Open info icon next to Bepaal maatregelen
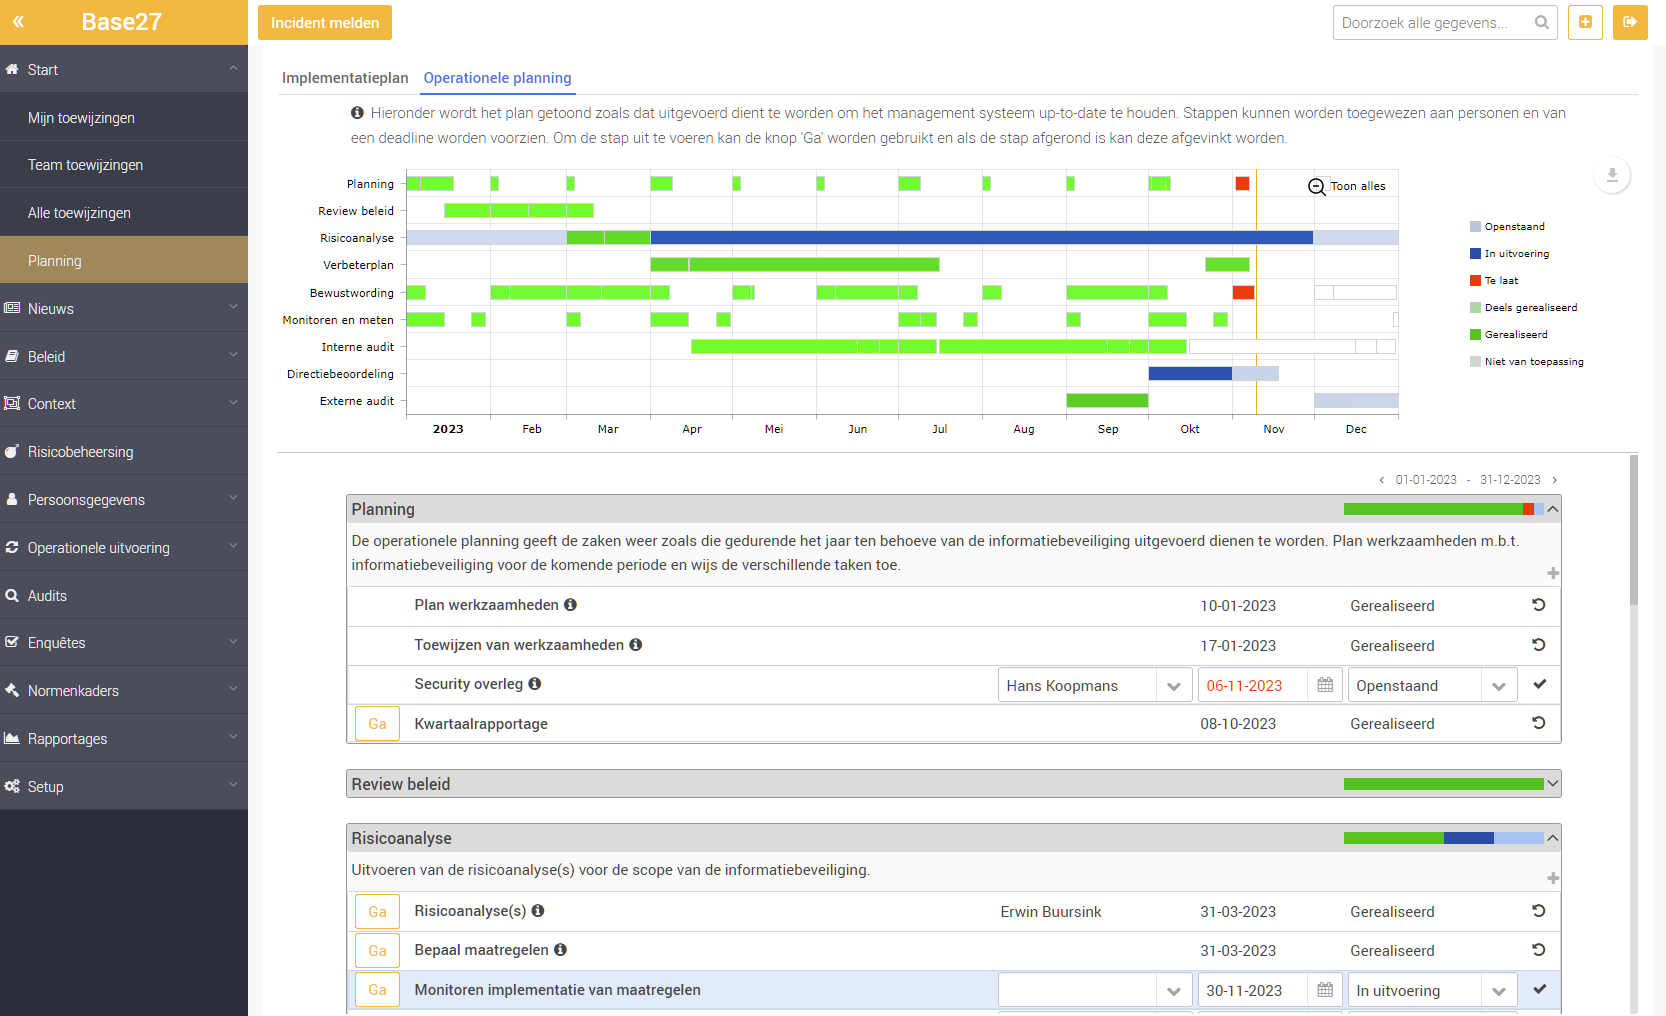 (560, 950)
